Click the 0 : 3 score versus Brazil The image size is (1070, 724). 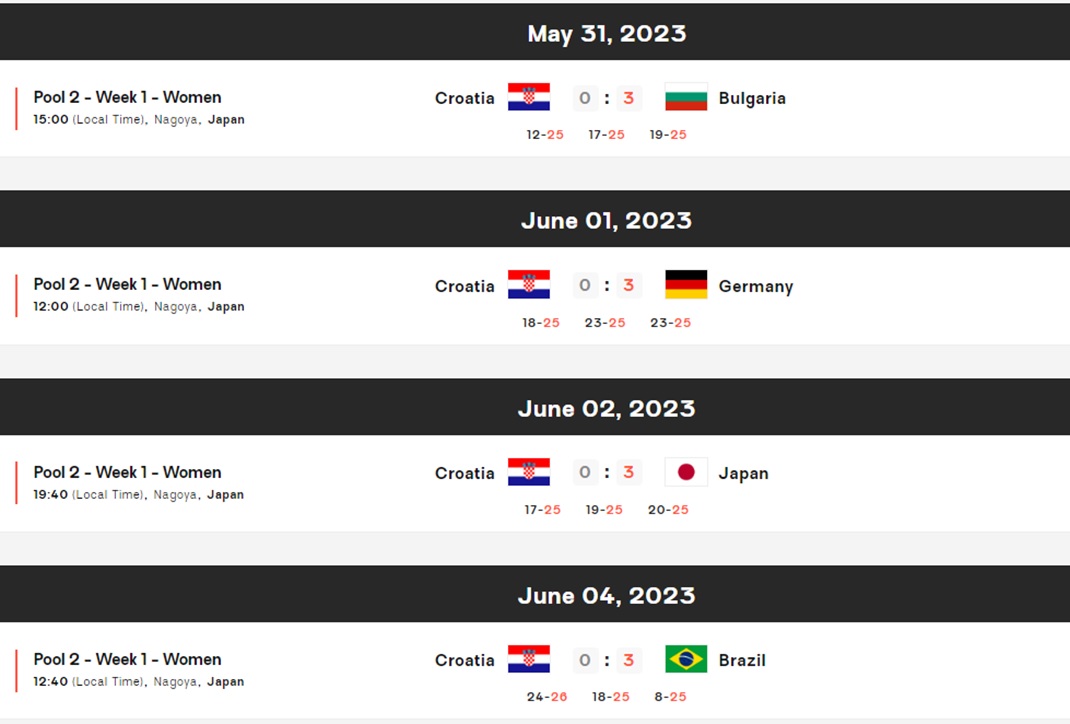point(607,660)
